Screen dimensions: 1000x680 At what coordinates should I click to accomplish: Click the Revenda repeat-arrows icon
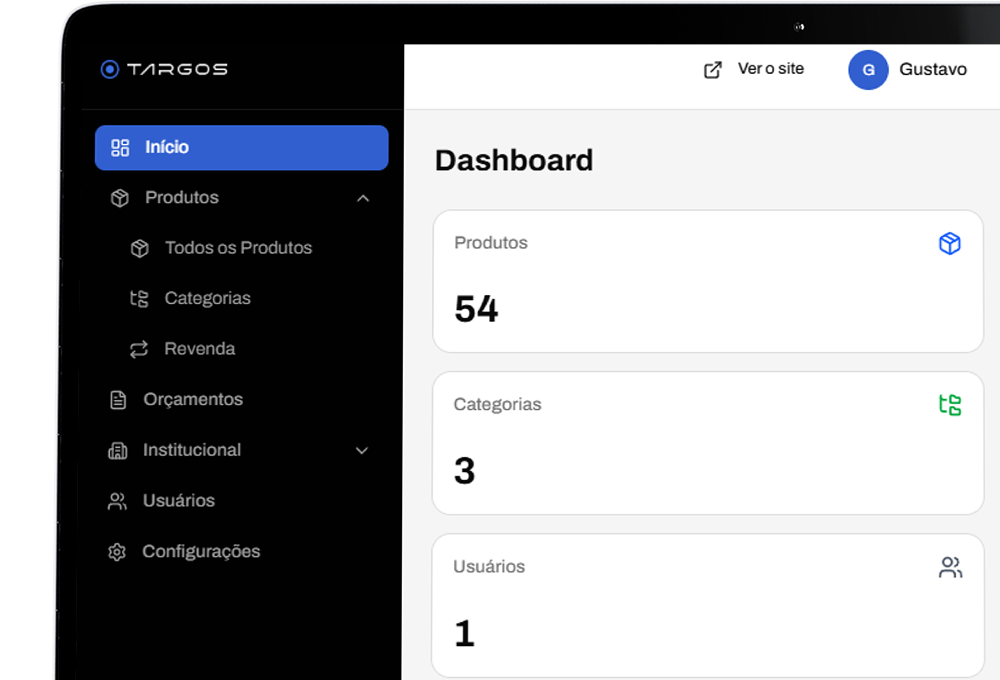[x=139, y=349]
